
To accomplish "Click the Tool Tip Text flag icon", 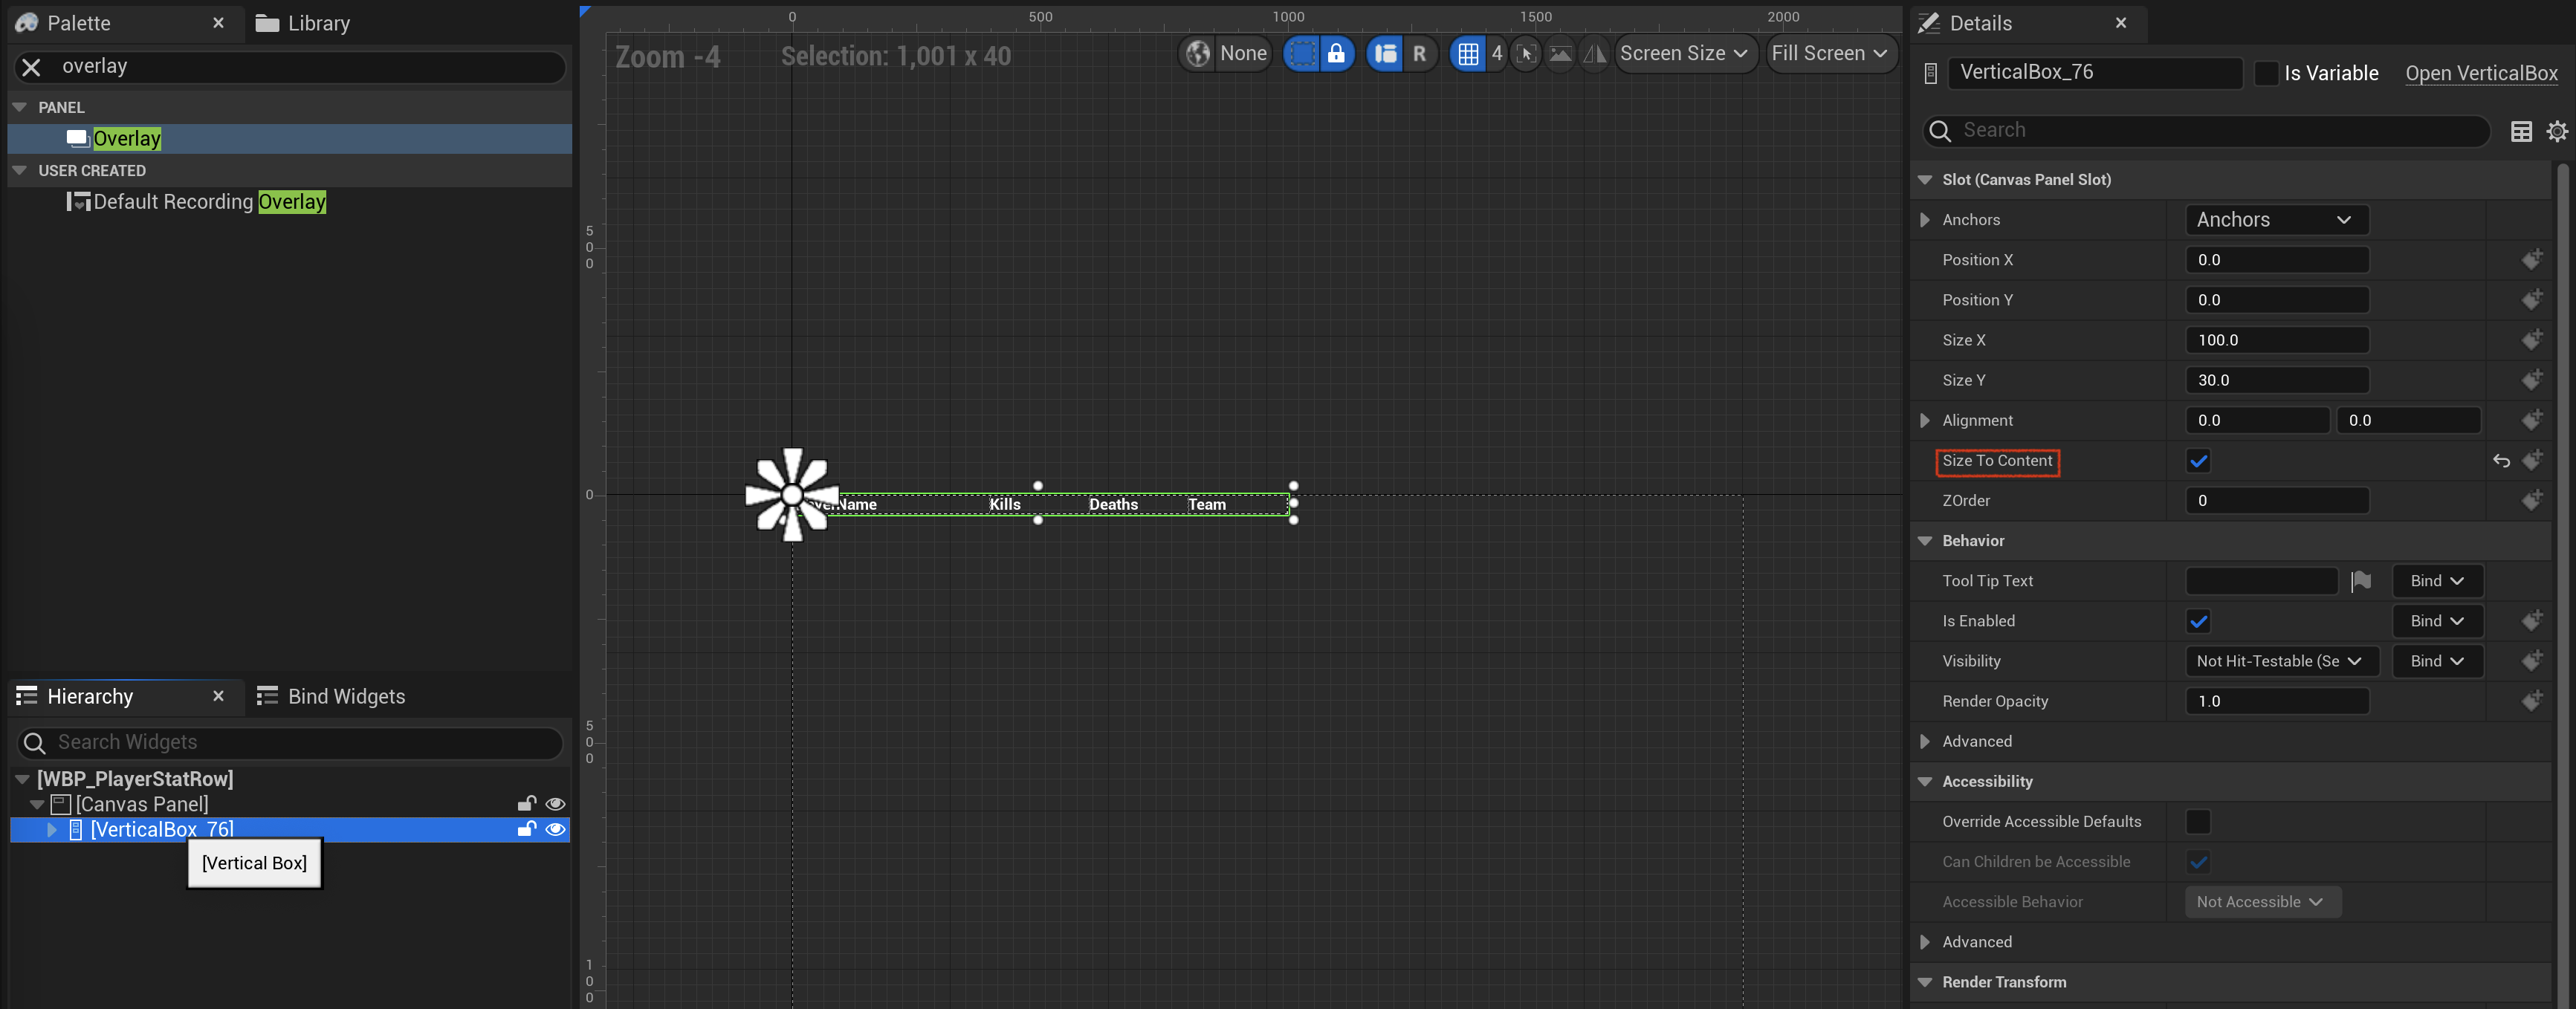I will (2360, 581).
